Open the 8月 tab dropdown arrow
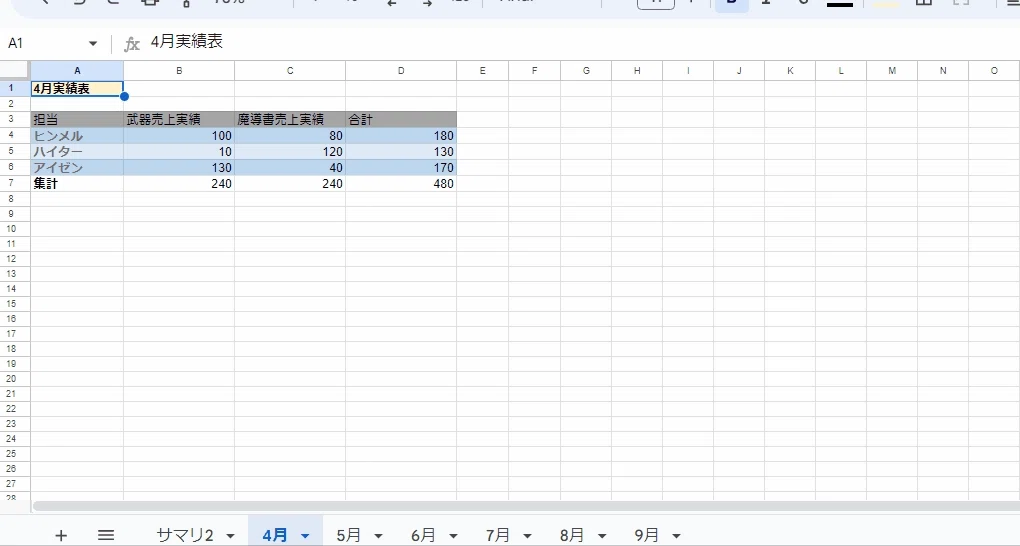 602,536
